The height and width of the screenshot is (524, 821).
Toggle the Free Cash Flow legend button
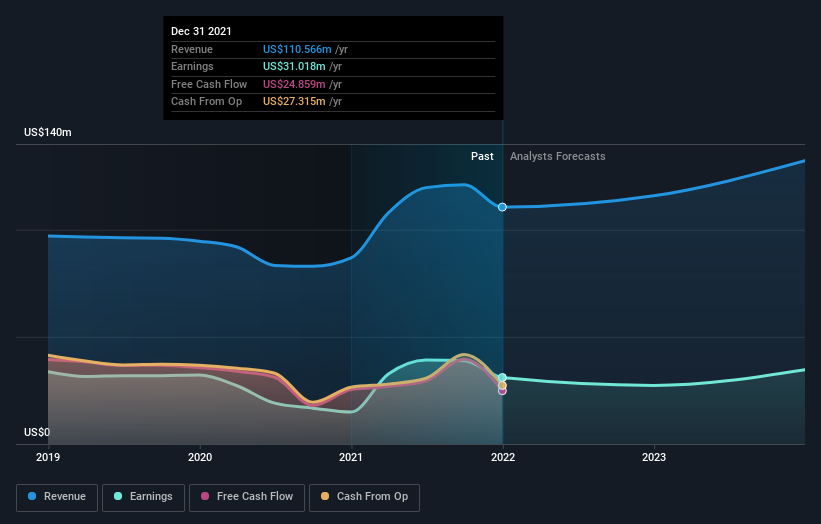pyautogui.click(x=247, y=497)
